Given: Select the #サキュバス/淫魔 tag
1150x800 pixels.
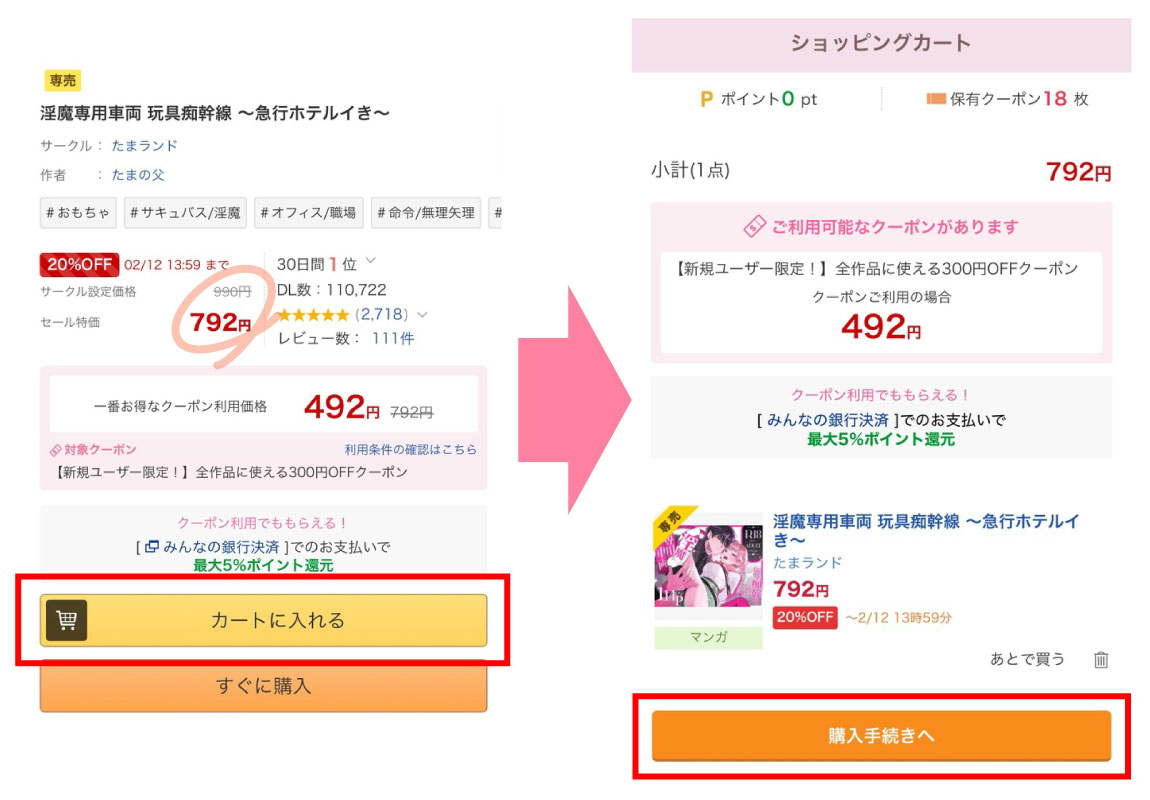Looking at the screenshot, I should 185,213.
